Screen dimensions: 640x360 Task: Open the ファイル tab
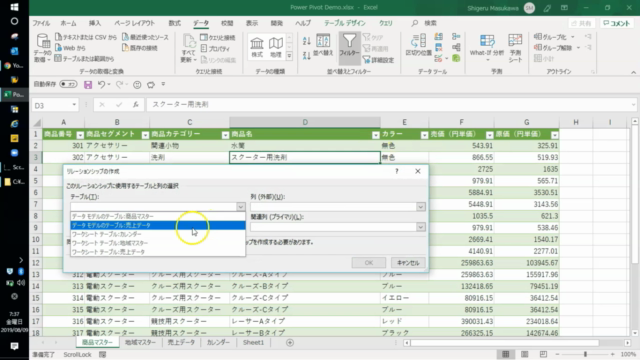41,23
